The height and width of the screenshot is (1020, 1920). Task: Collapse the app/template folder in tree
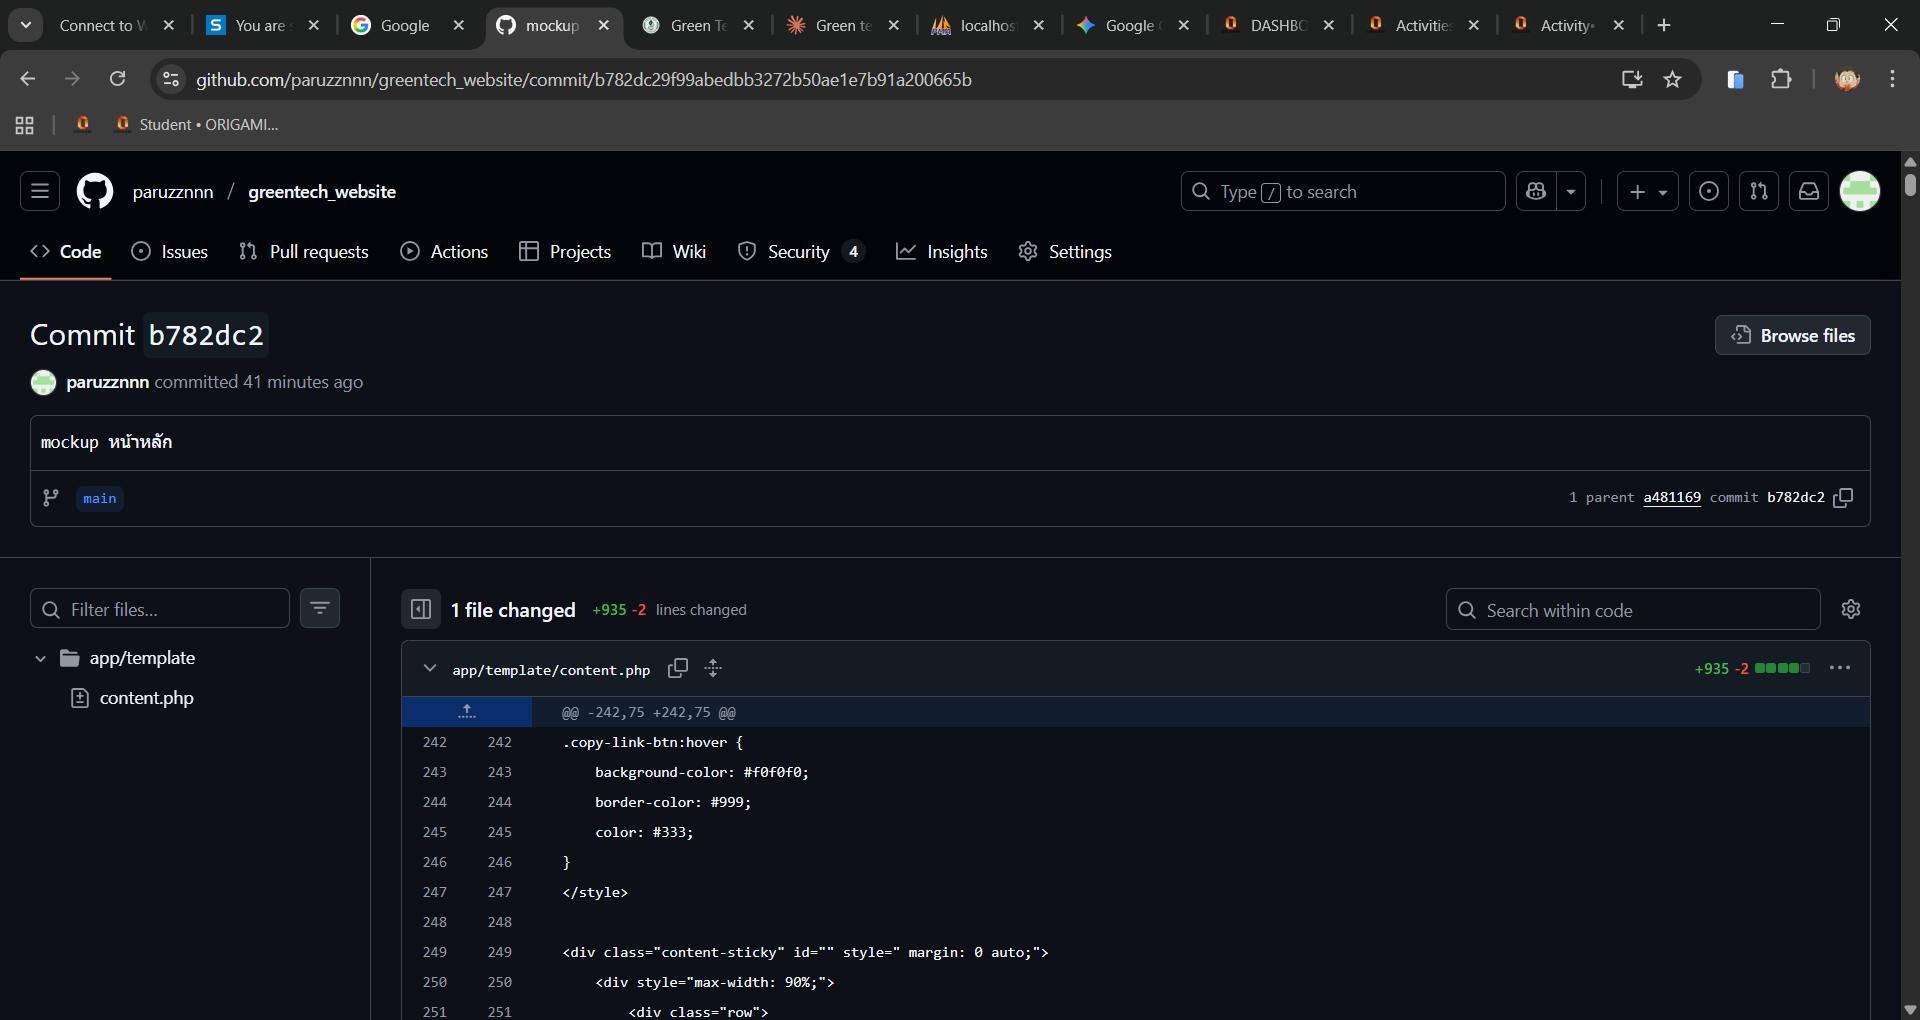[x=41, y=658]
